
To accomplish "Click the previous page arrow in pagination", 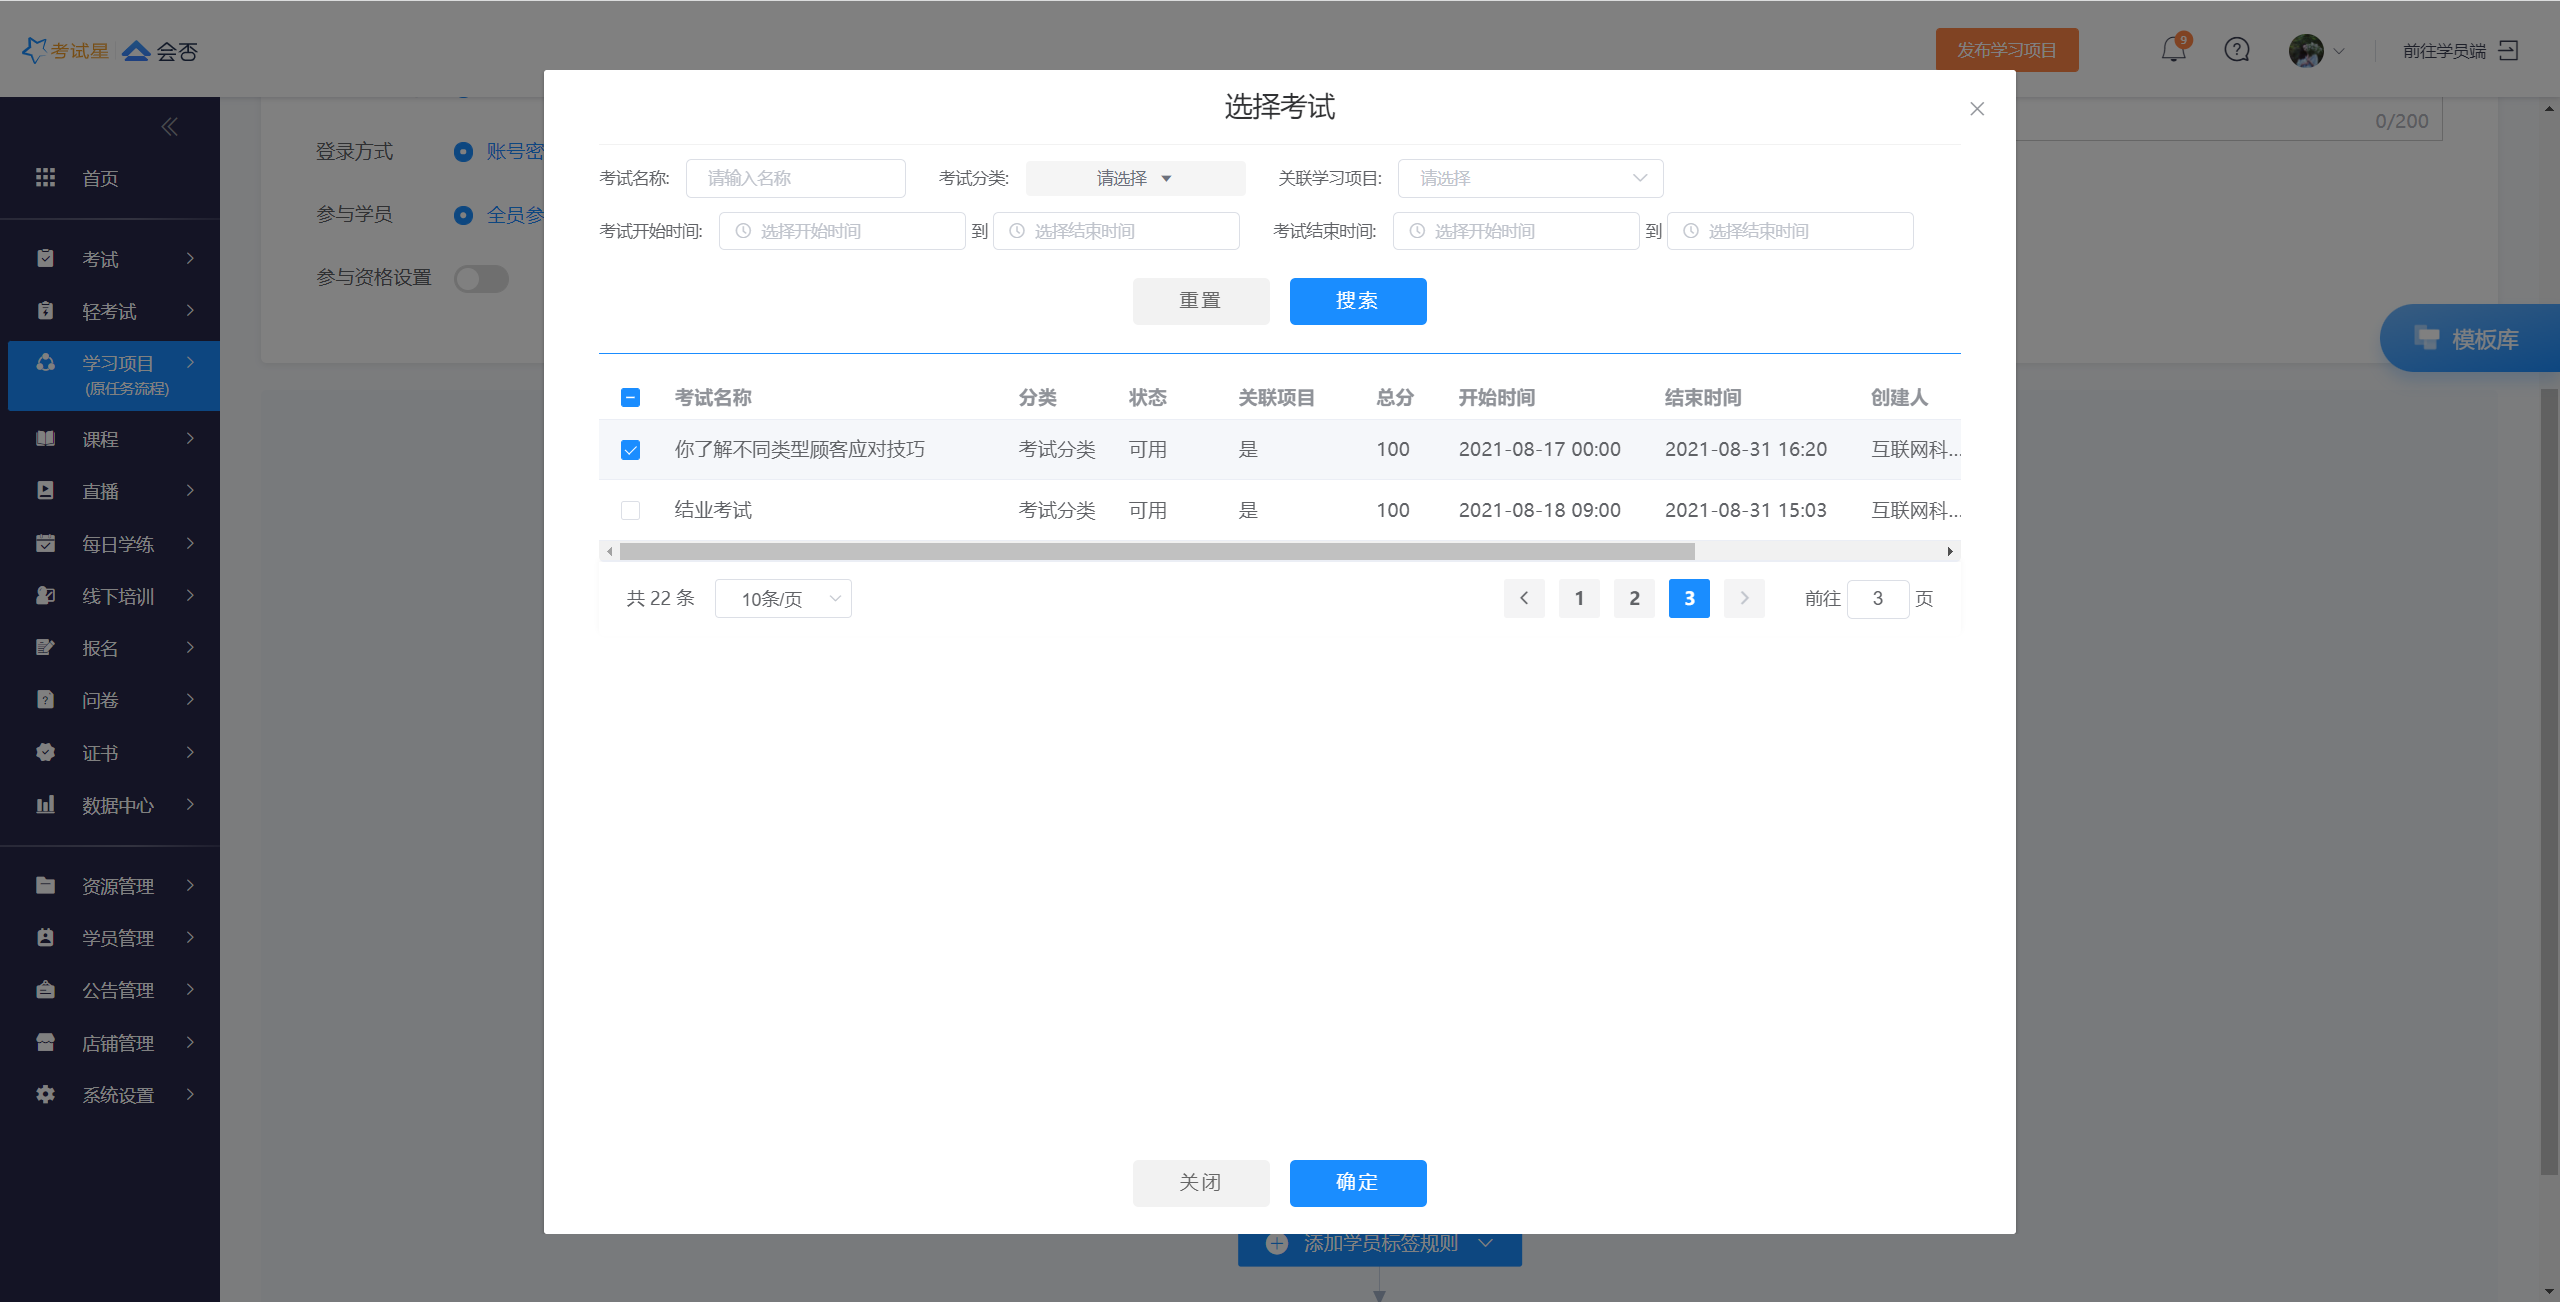I will point(1524,599).
